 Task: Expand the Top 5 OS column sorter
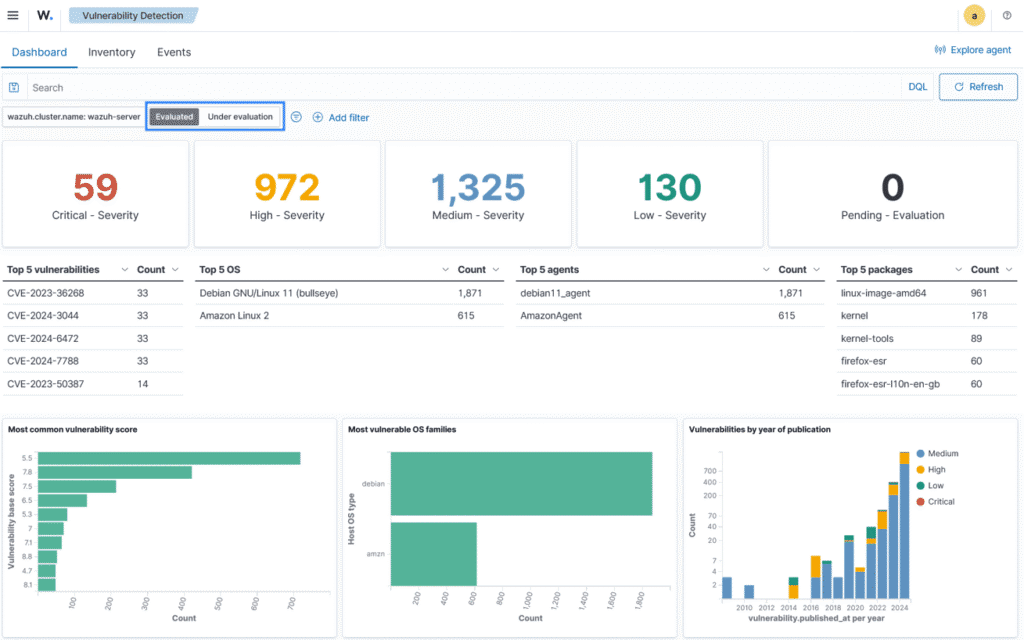tap(446, 269)
